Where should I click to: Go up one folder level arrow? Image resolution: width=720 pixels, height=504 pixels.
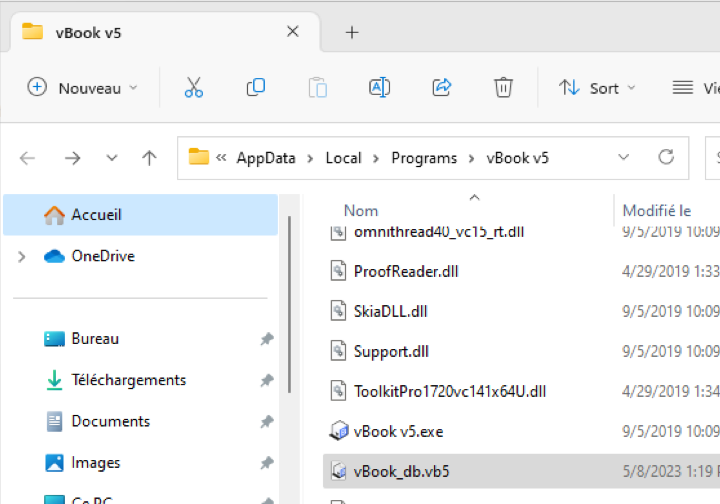tap(150, 158)
